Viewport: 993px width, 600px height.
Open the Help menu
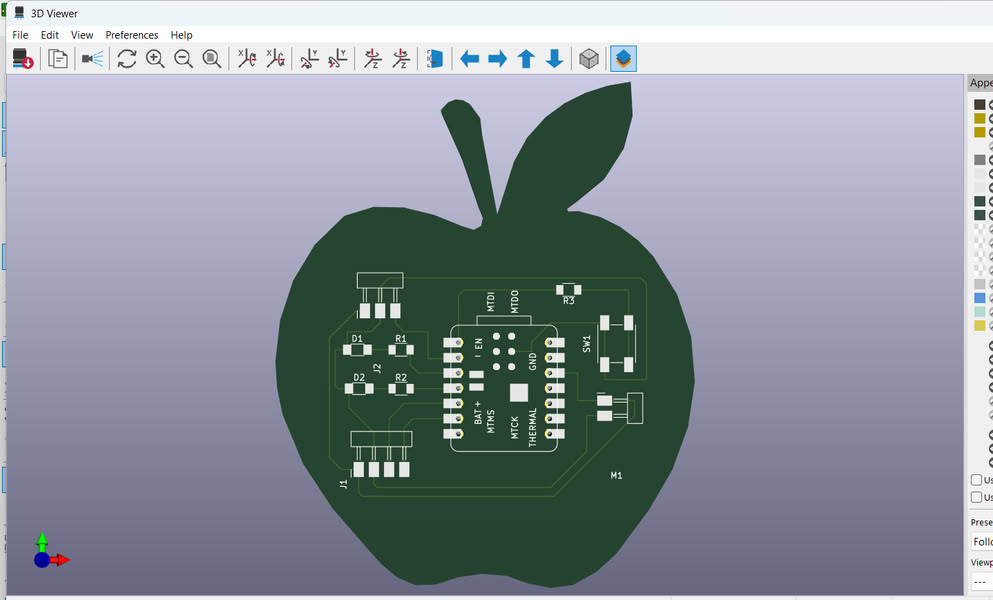pyautogui.click(x=181, y=35)
